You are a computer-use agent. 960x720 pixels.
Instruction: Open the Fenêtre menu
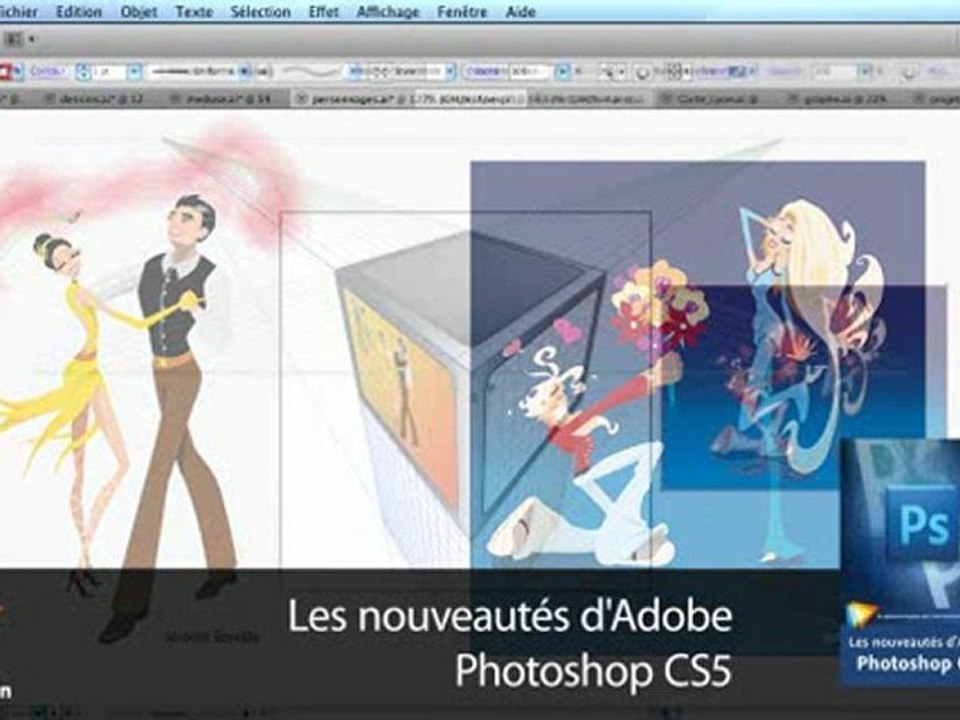click(462, 12)
